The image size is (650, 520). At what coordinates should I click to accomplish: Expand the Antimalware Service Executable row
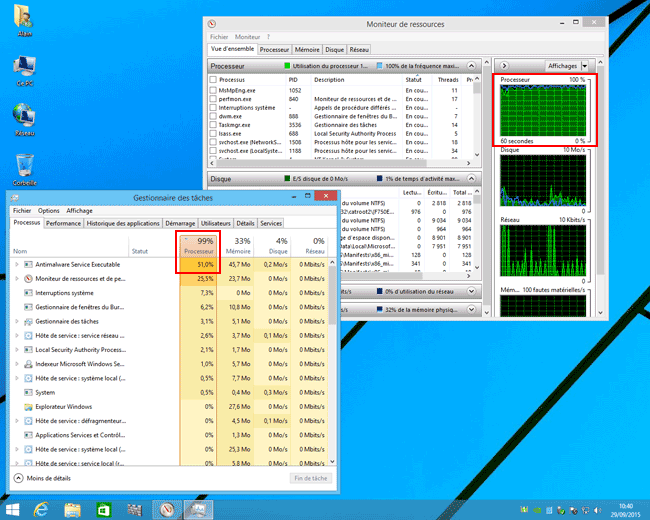pos(16,264)
